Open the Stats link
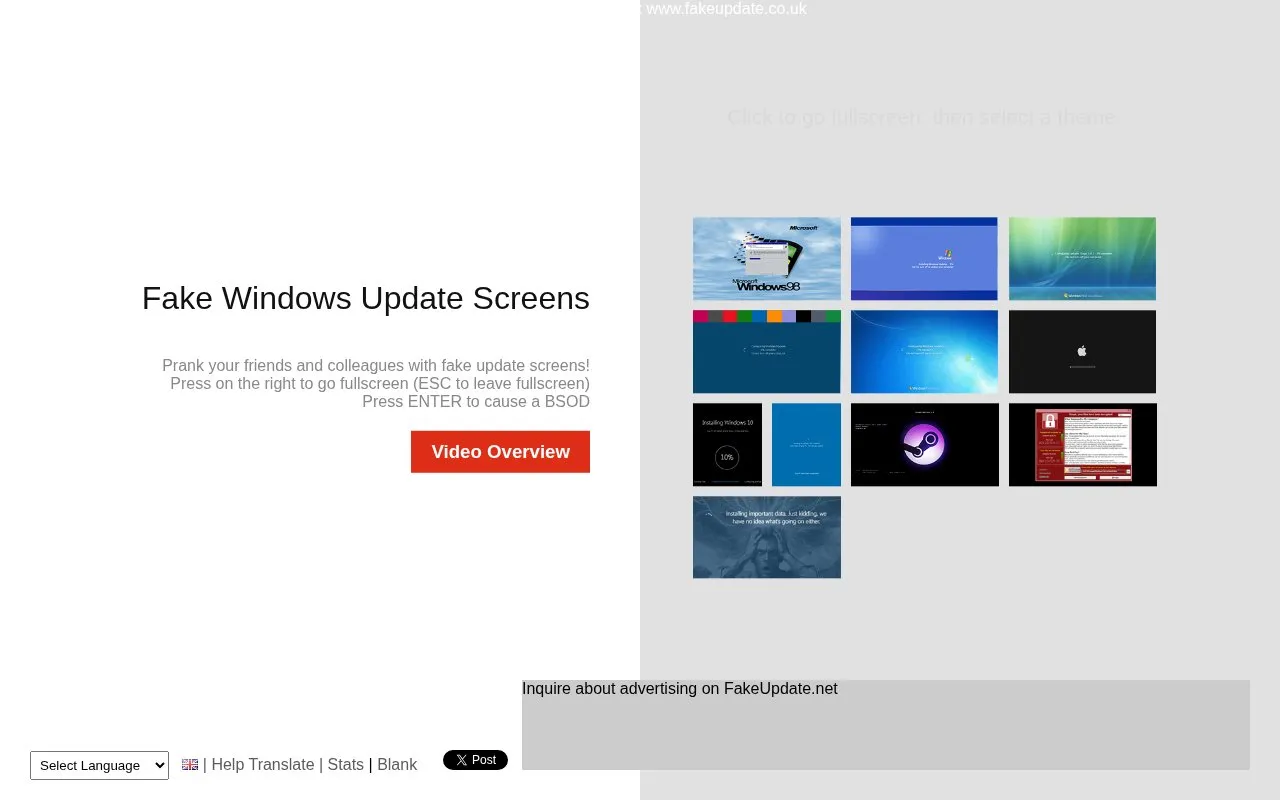Screen dimensions: 1280x800 346,764
